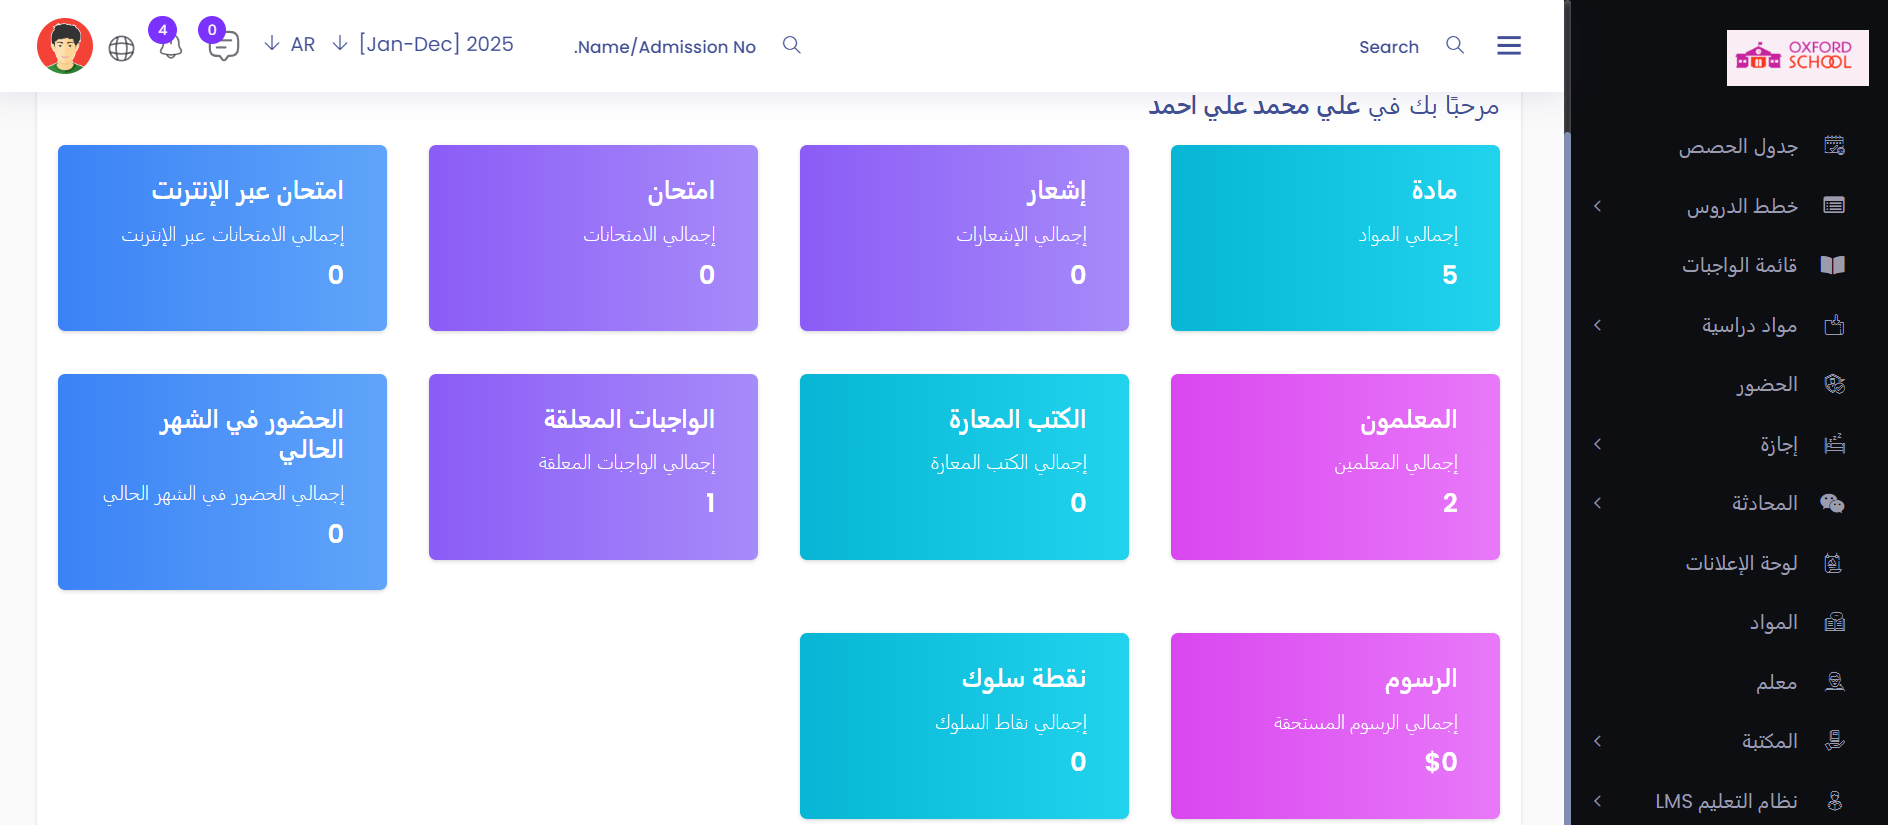1888x825 pixels.
Task: Click the hamburger menu icon
Action: [x=1508, y=45]
